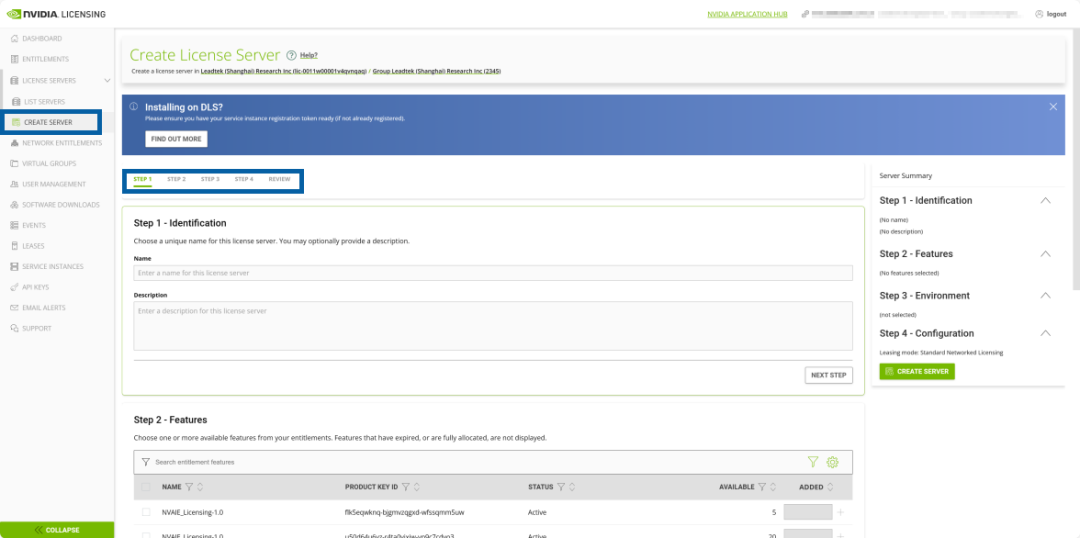The width and height of the screenshot is (1080, 538).
Task: Focus the Description text area
Action: 493,326
